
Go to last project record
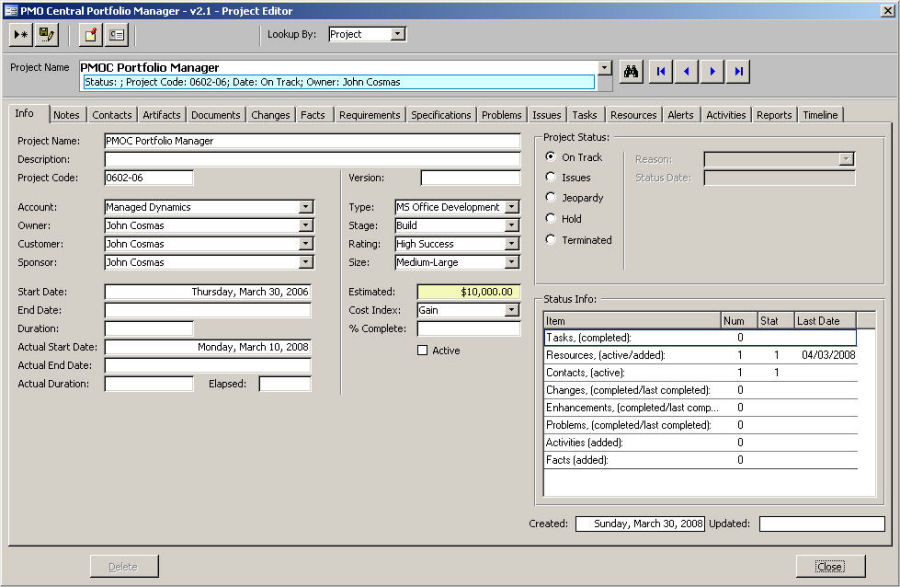point(738,72)
